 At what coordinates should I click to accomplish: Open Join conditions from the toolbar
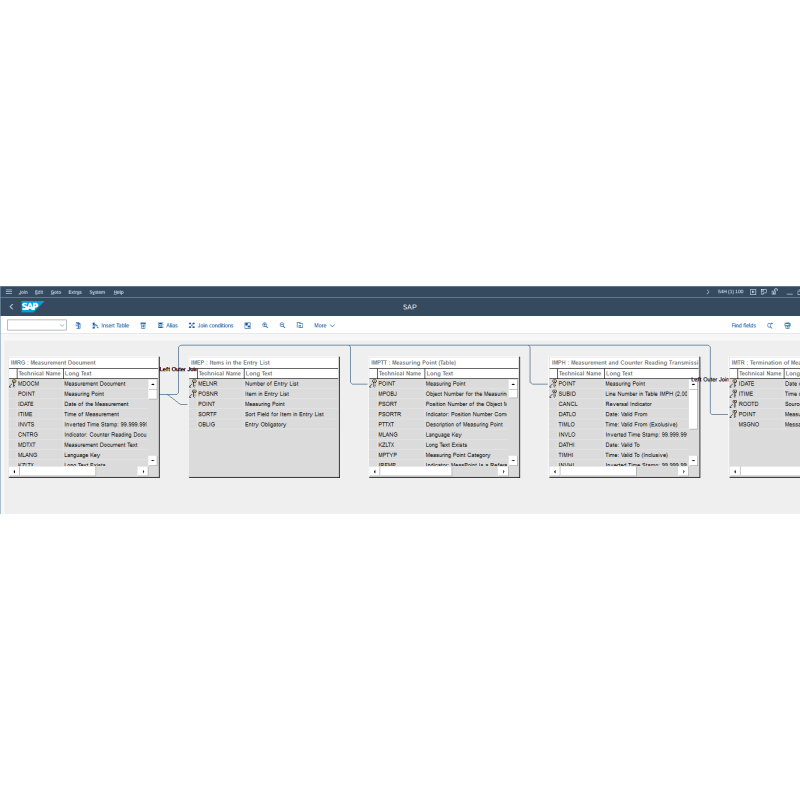coord(211,325)
